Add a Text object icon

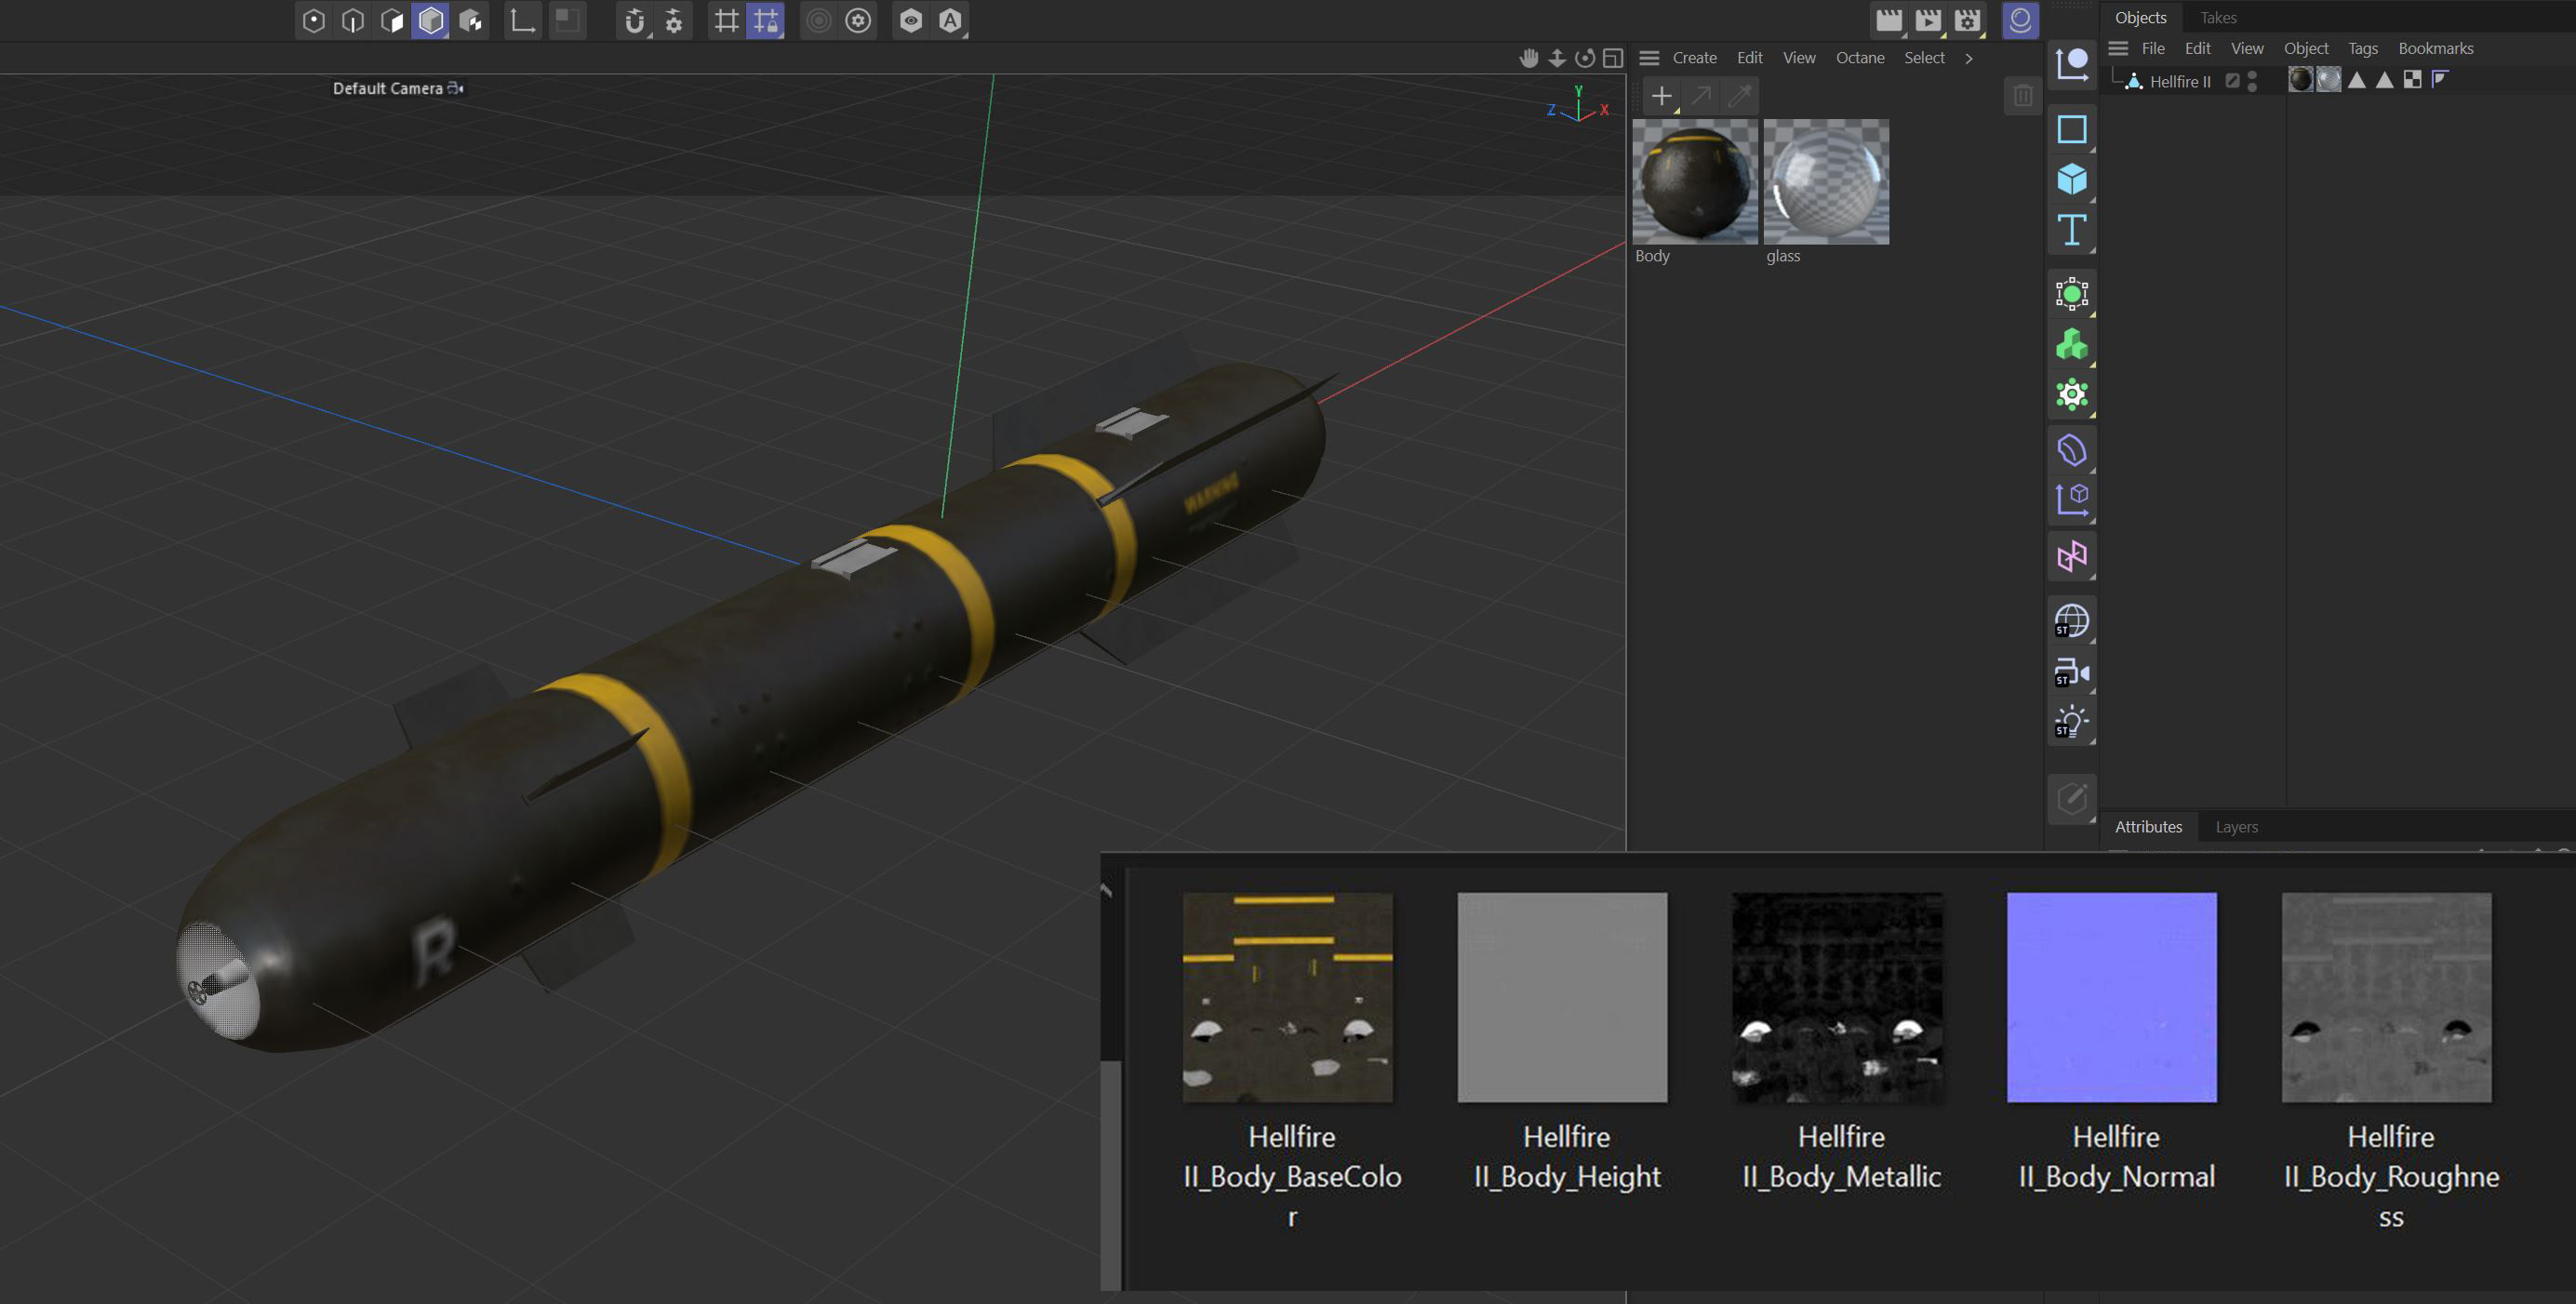[x=2072, y=230]
